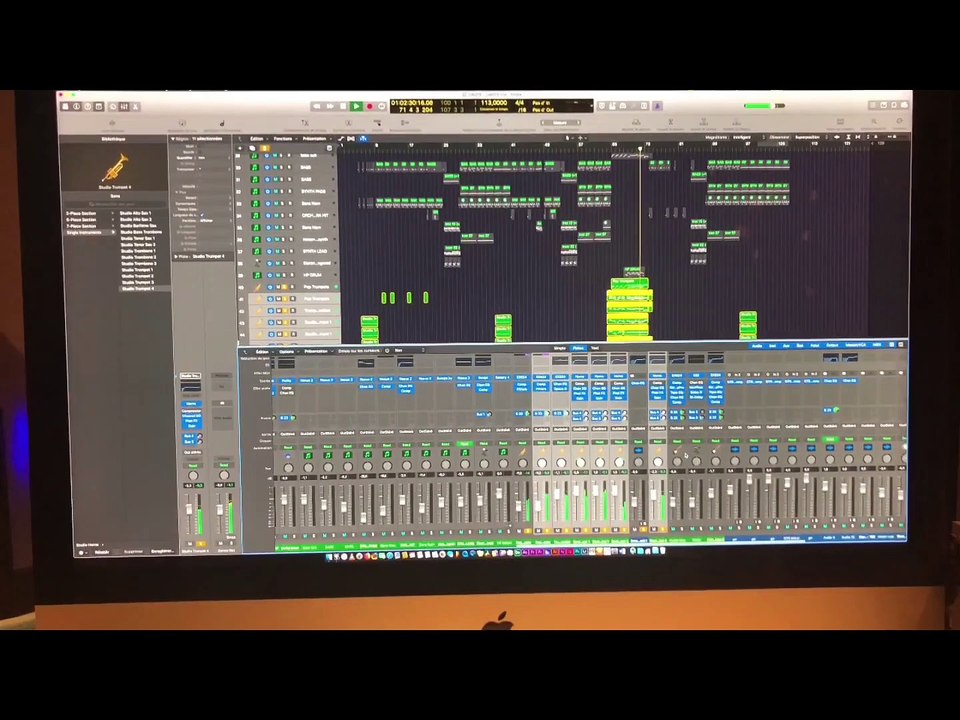Open the Loop Browser from control bar
Image resolution: width=960 pixels, height=720 pixels.
tap(893, 105)
